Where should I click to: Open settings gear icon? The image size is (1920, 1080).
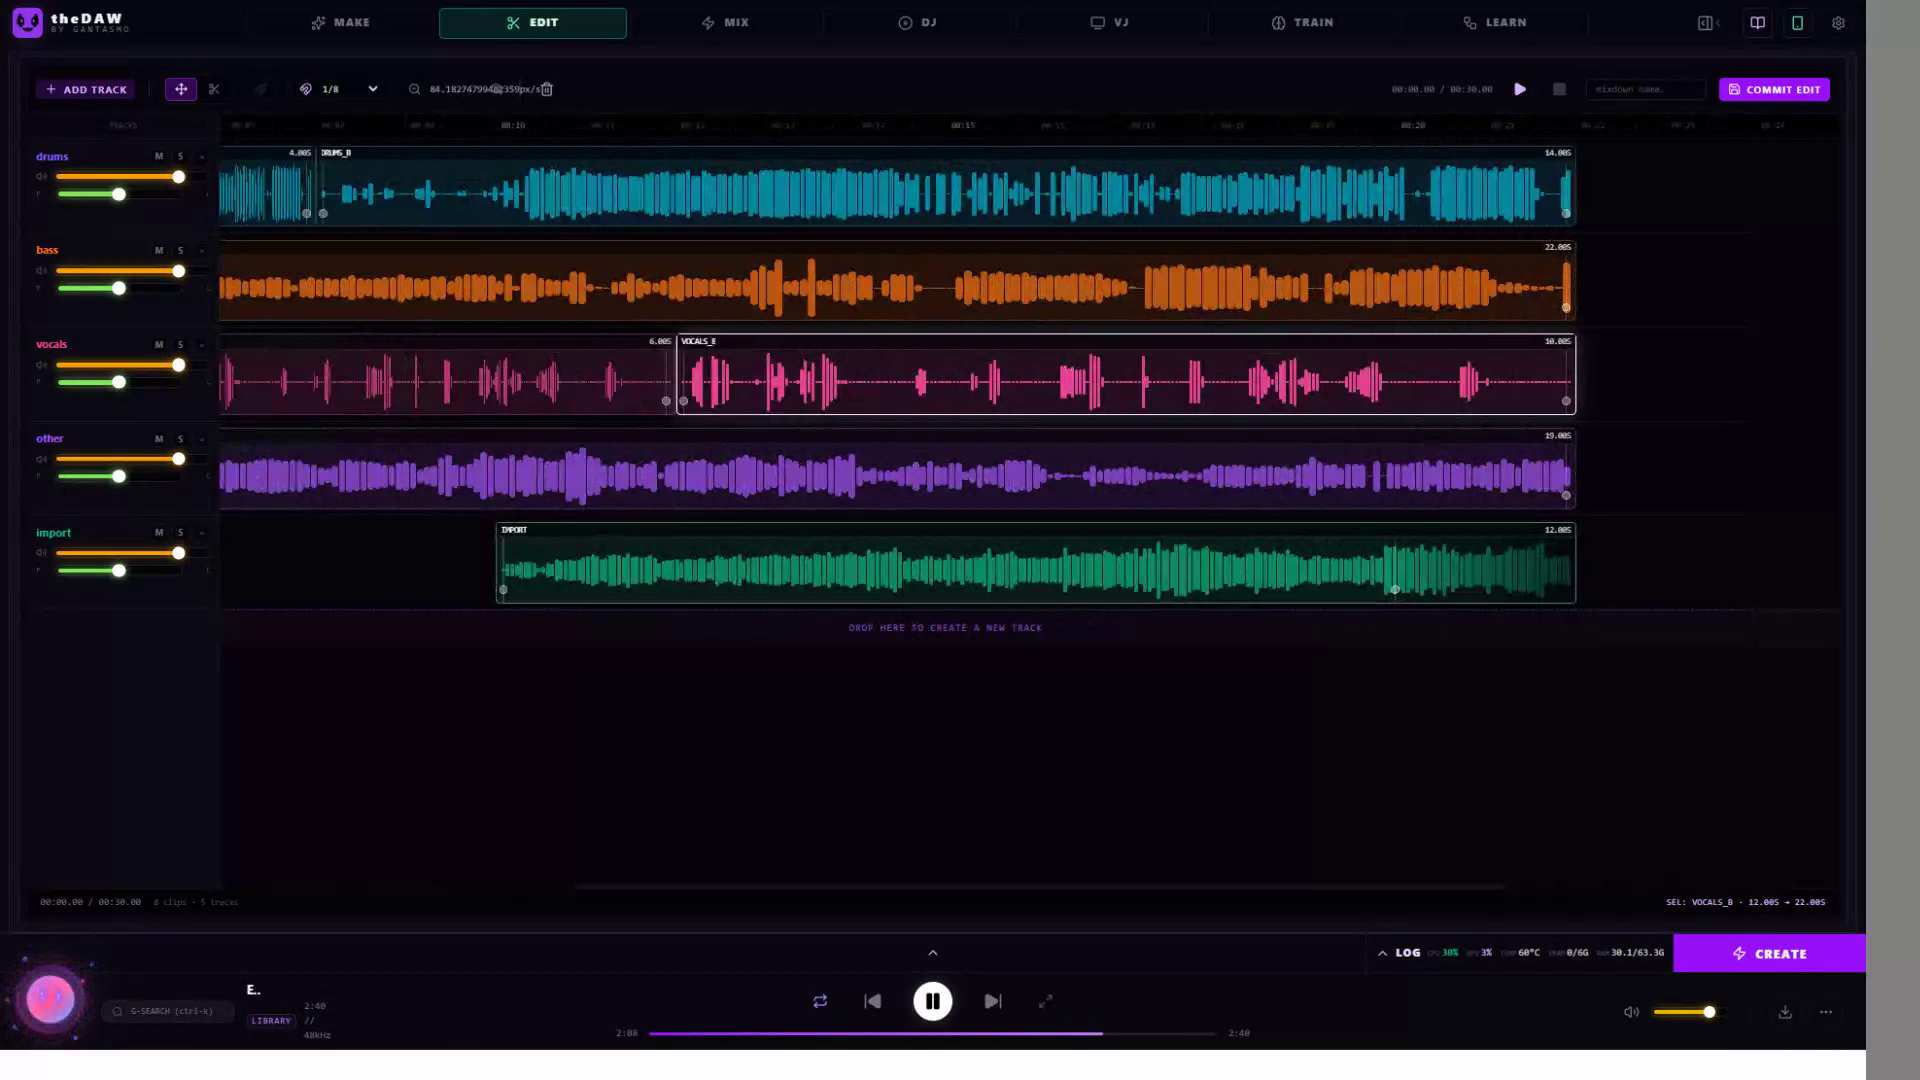1838,23
